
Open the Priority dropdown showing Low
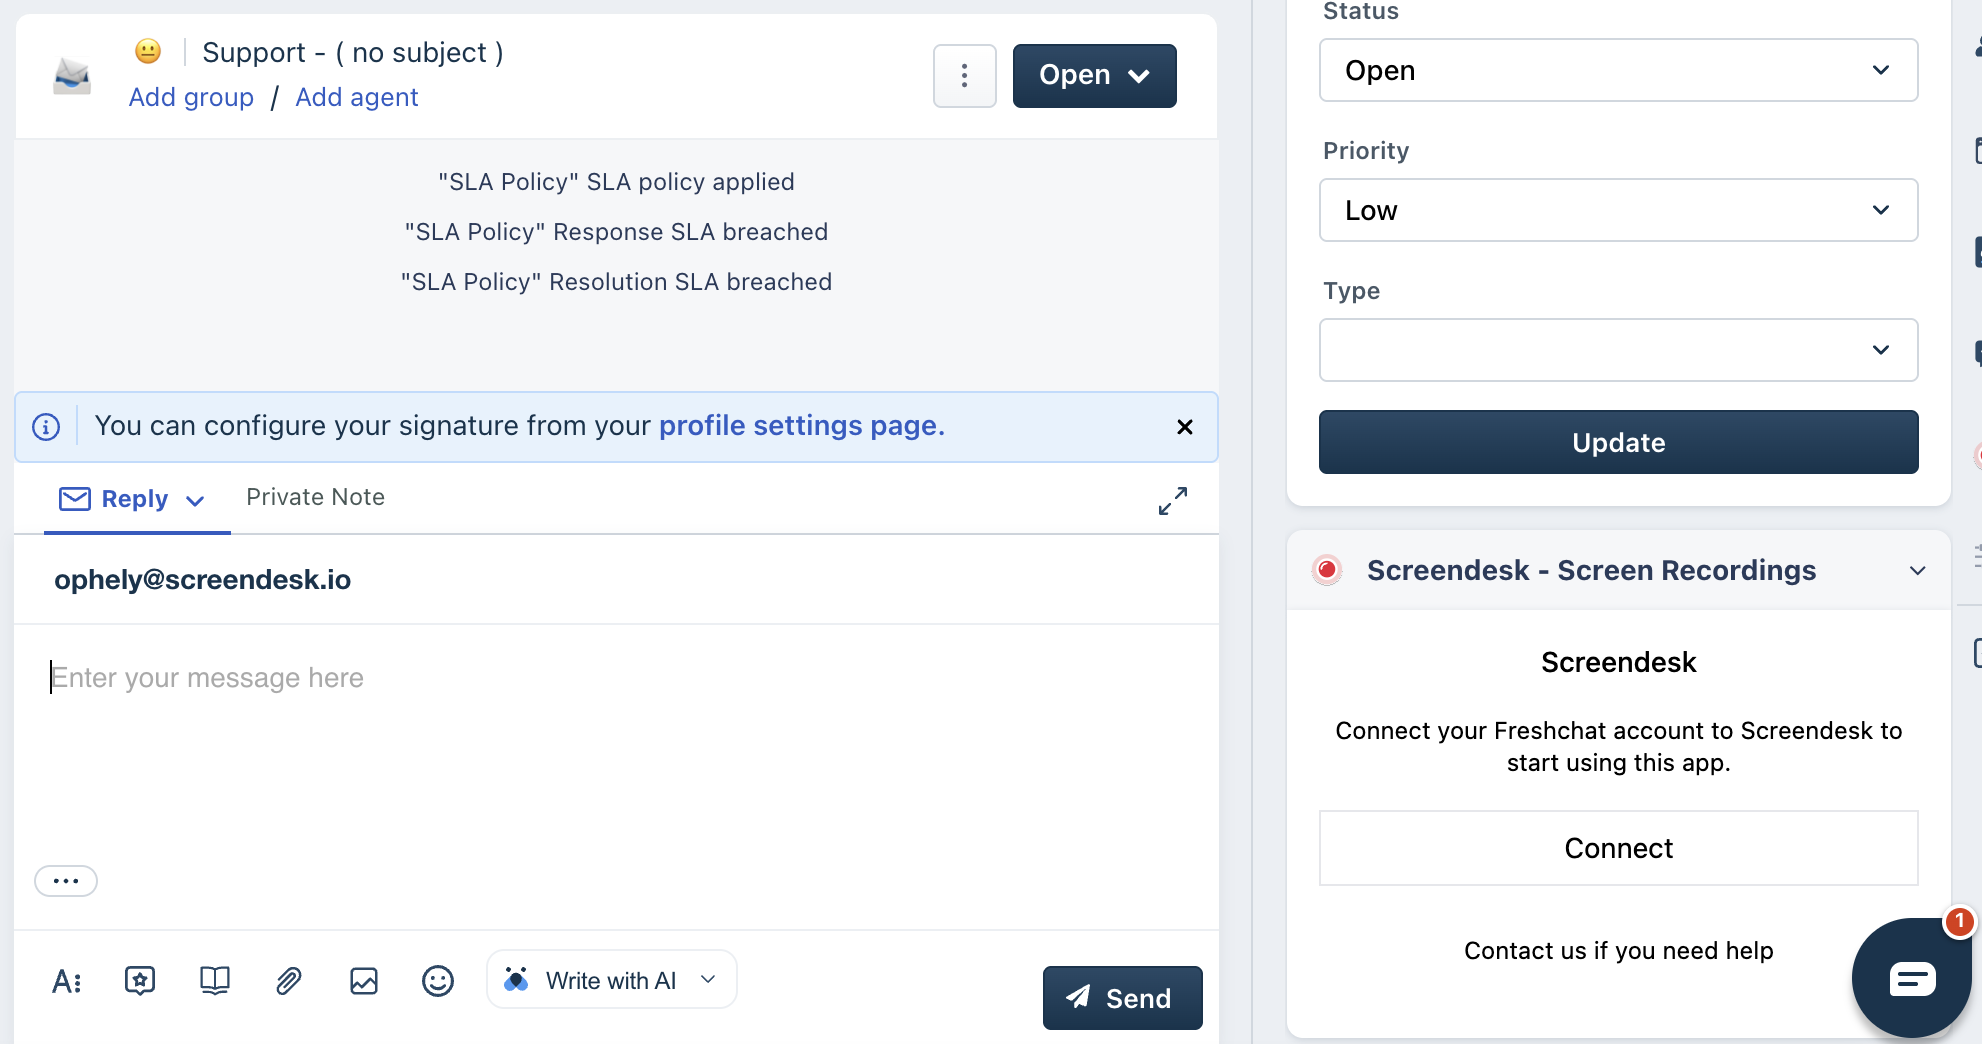[1618, 210]
